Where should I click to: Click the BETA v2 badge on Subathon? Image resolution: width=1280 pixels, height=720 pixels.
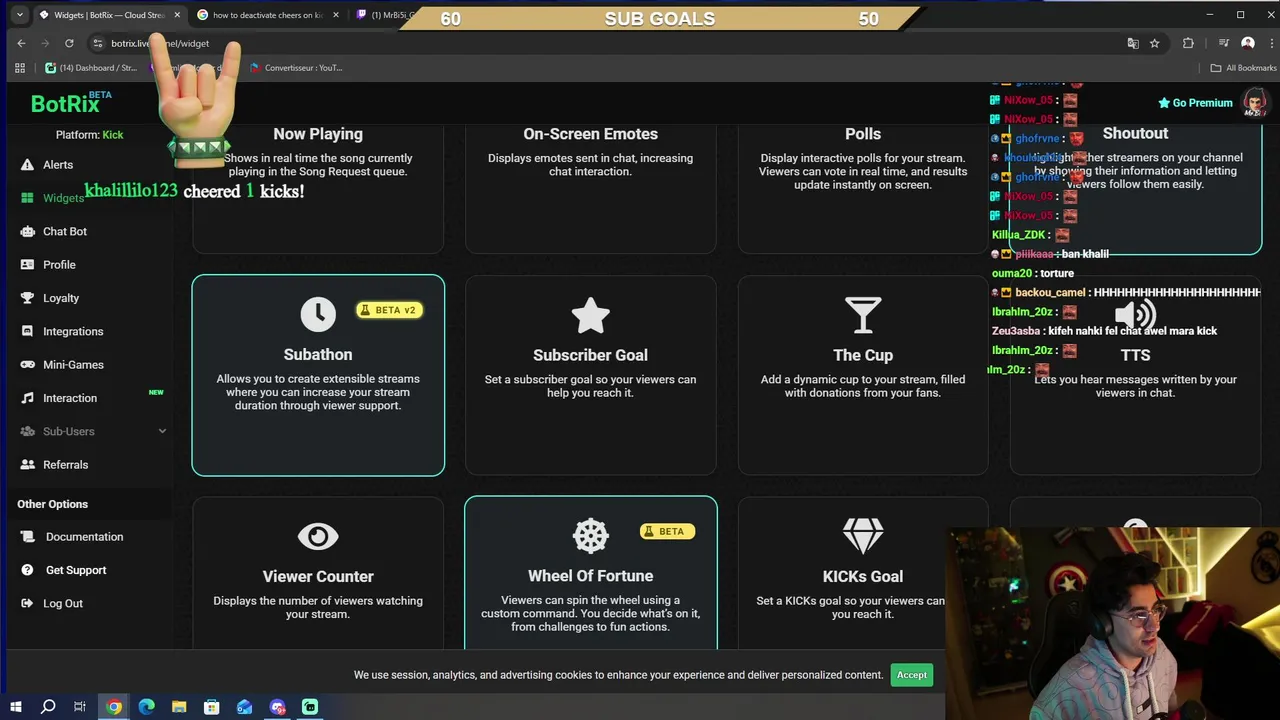point(389,310)
